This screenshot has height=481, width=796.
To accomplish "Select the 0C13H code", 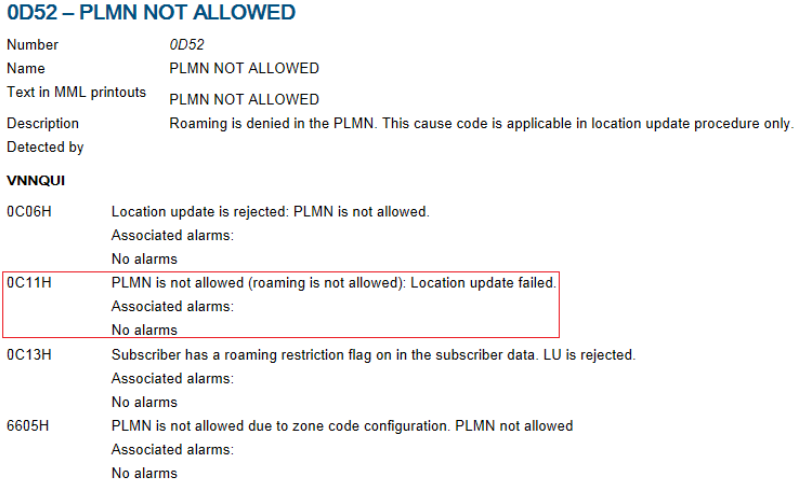I will (29, 355).
